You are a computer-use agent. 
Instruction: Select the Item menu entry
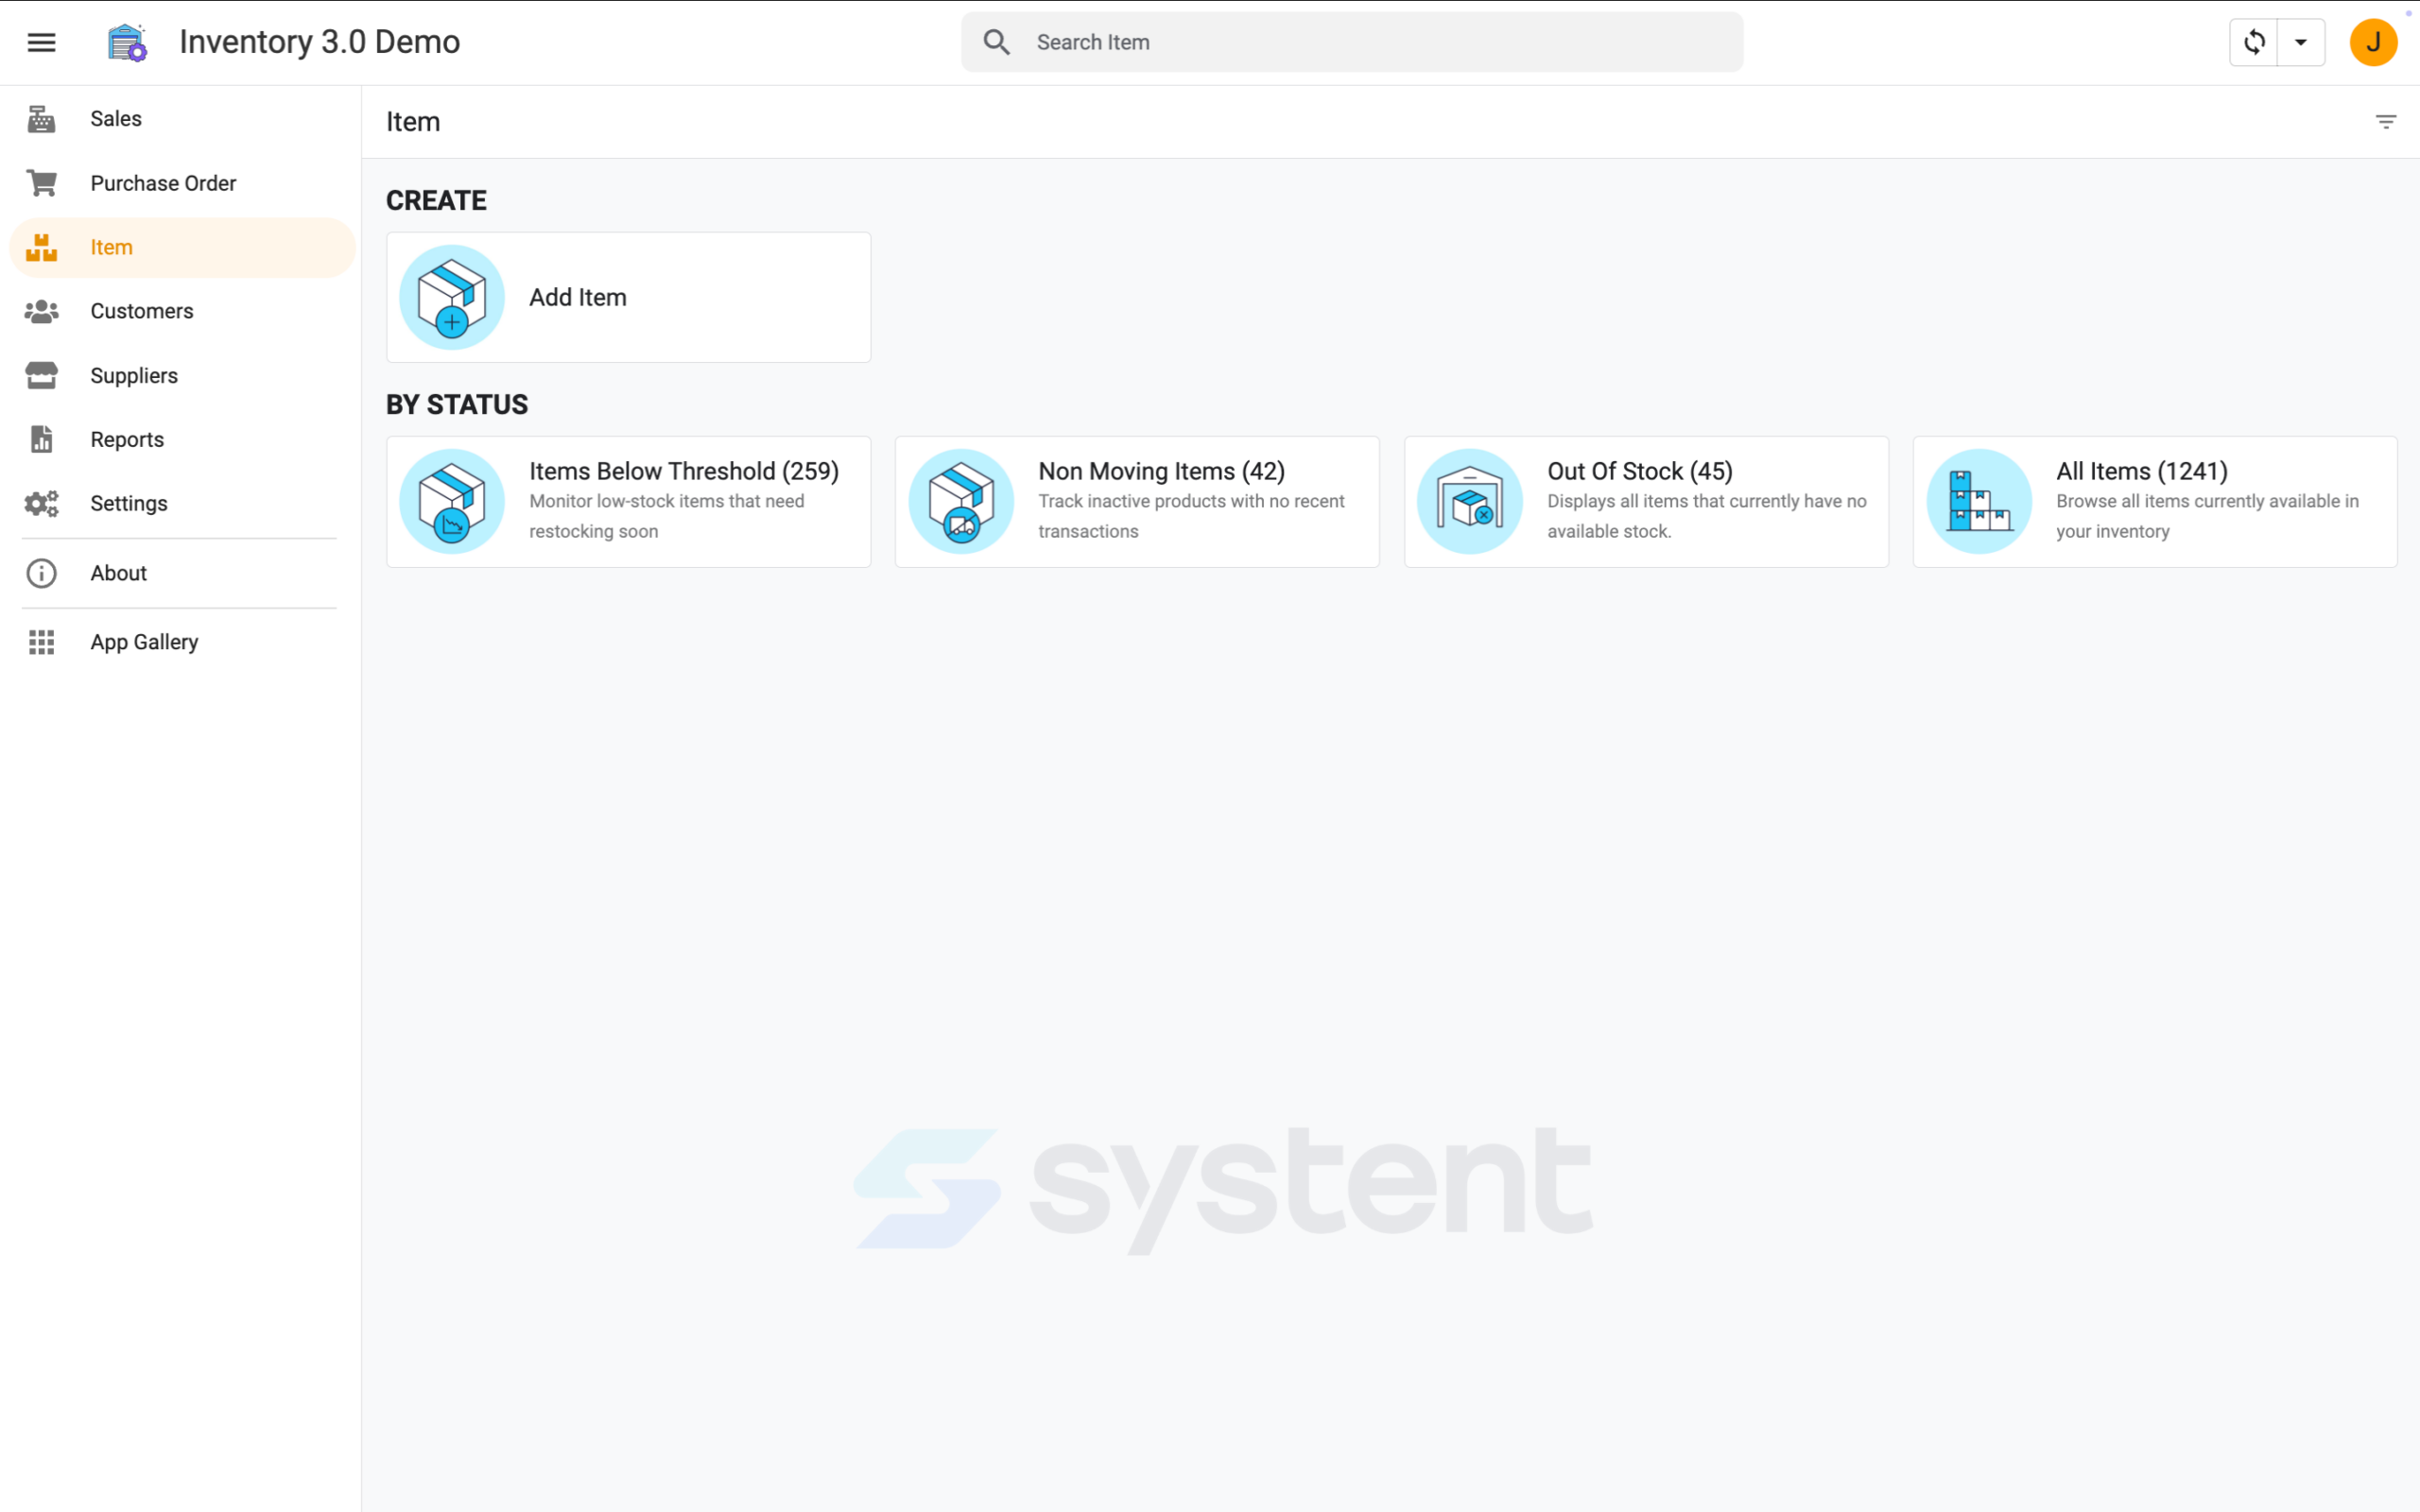point(182,247)
